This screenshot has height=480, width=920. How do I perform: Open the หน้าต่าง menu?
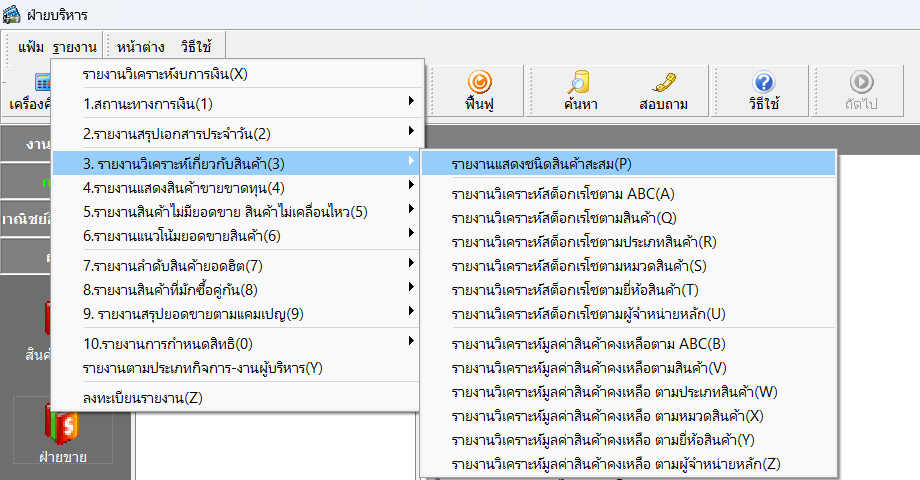pos(140,47)
